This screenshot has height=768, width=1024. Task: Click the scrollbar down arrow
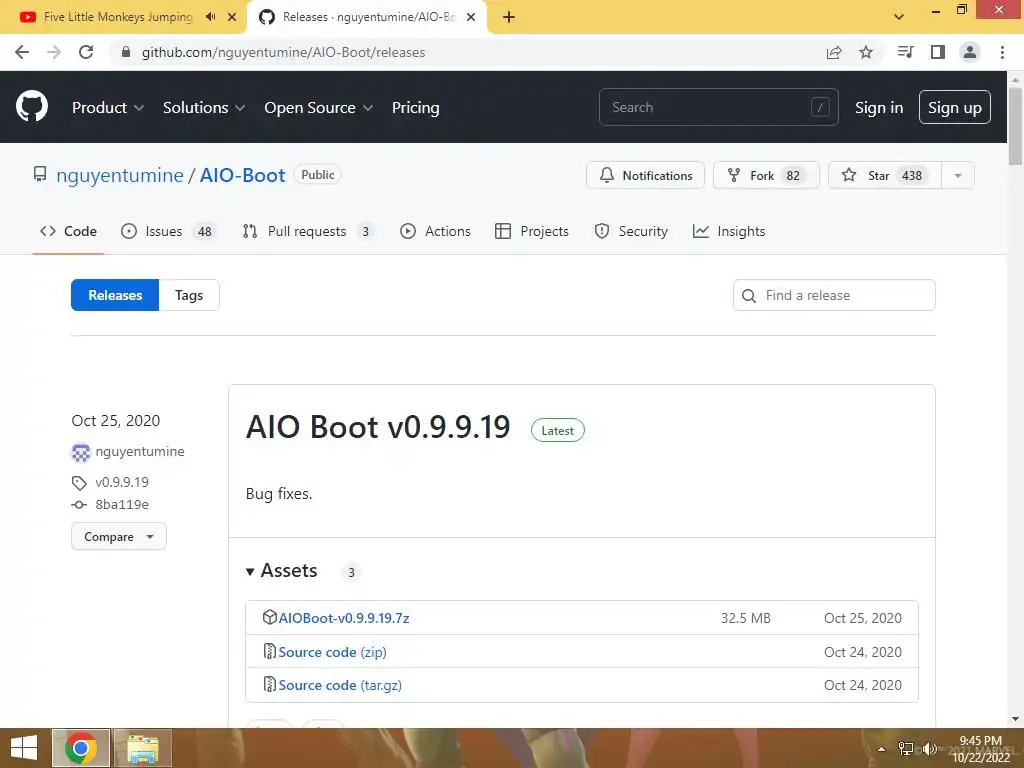(x=1015, y=719)
